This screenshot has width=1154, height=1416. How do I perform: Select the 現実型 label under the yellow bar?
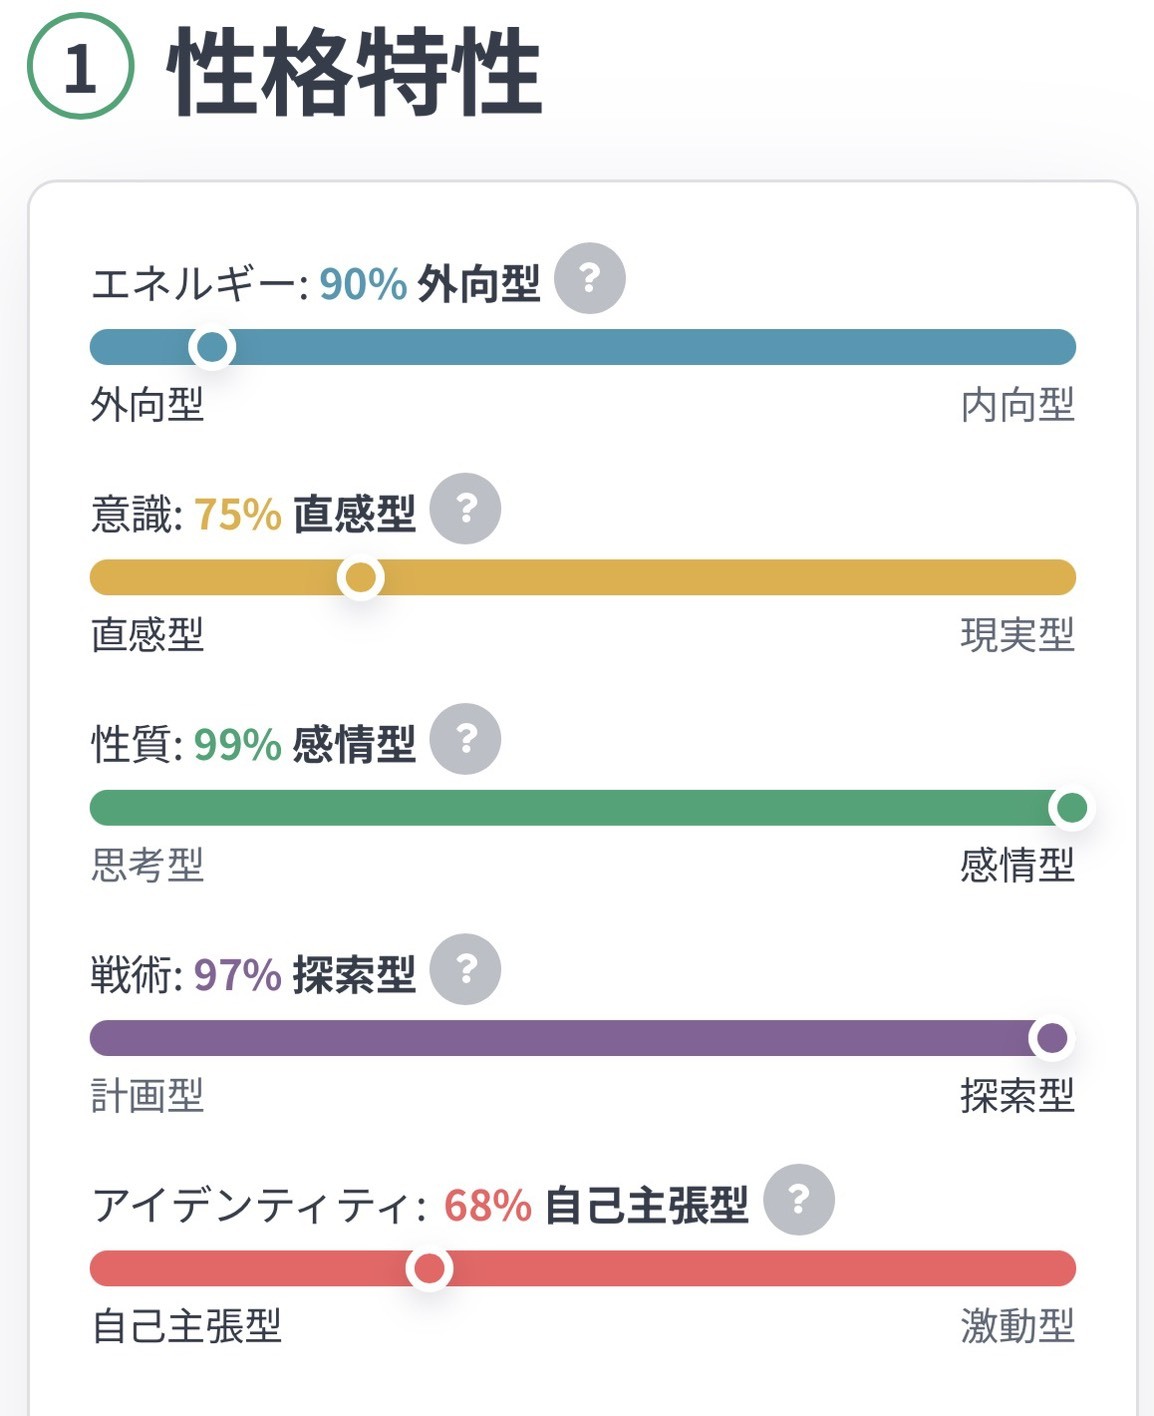click(1018, 635)
